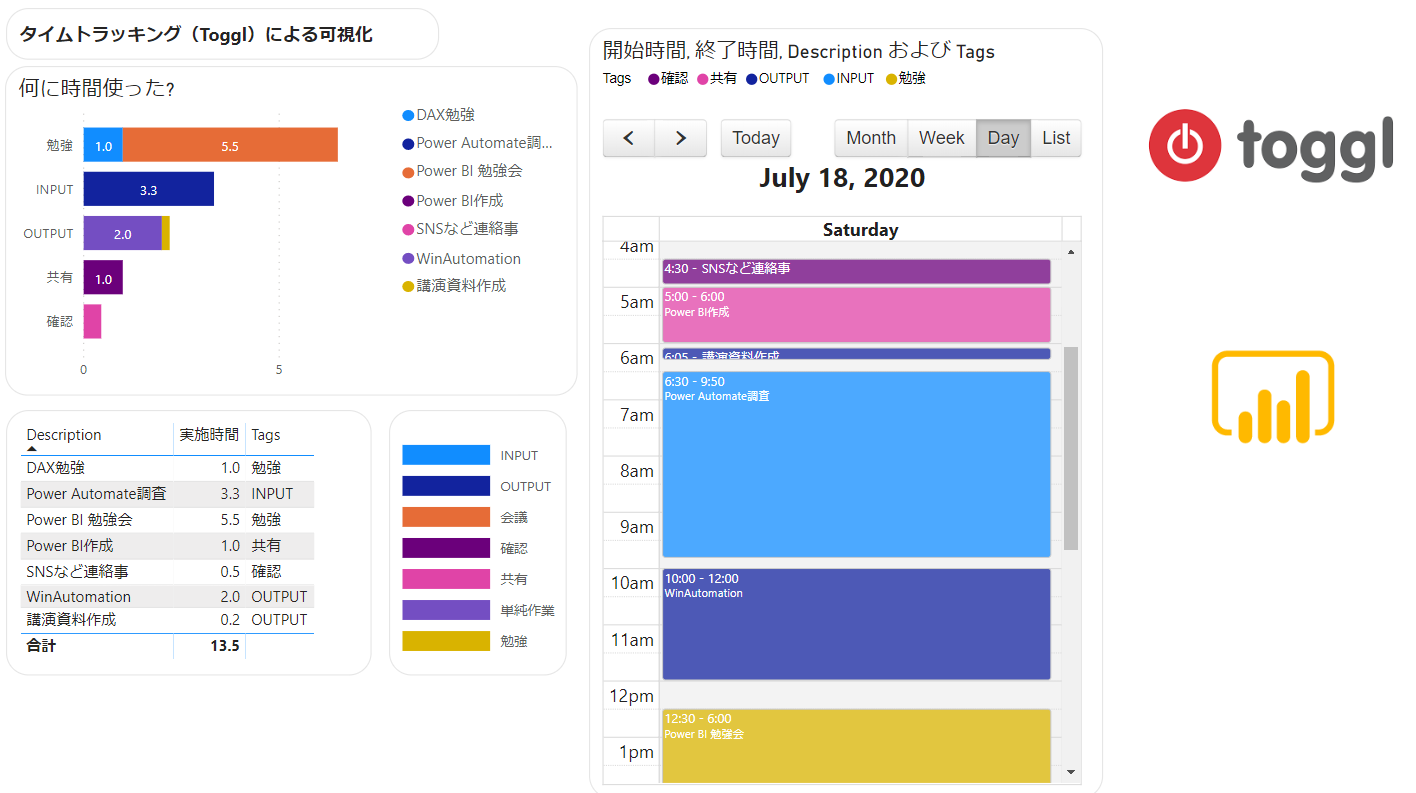Click the WinAutomation legend item in chart
Viewport: 1416px width, 793px height.
point(461,258)
